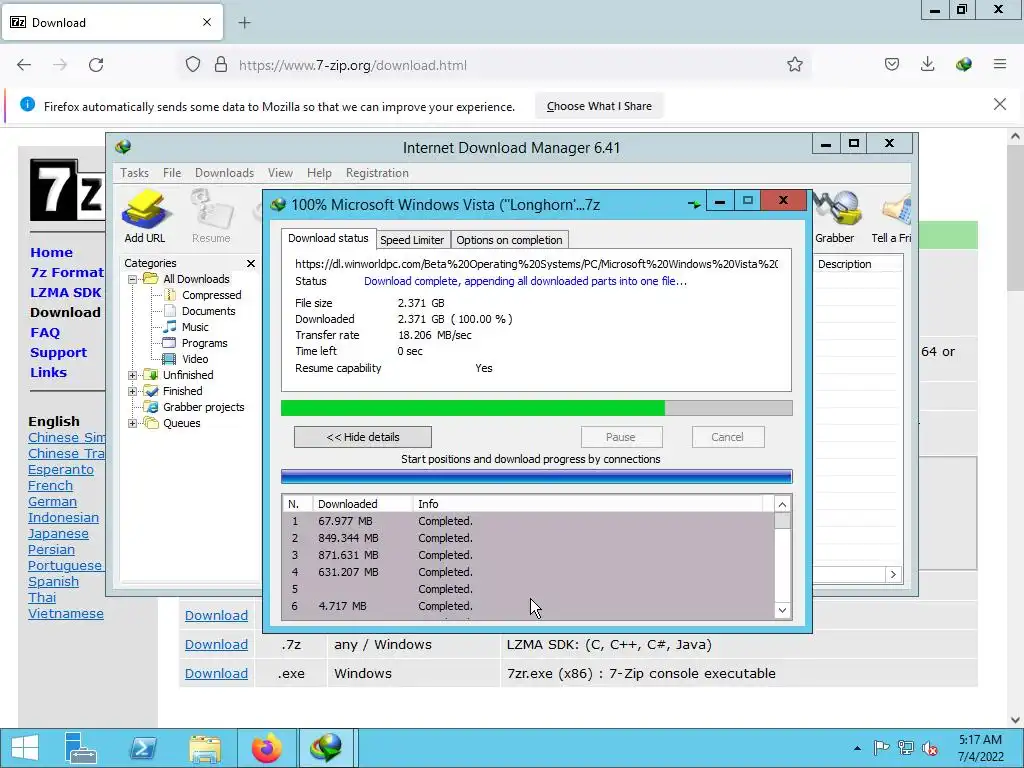
Task: Click the Download link for 7zr.exe row
Action: click(x=216, y=673)
